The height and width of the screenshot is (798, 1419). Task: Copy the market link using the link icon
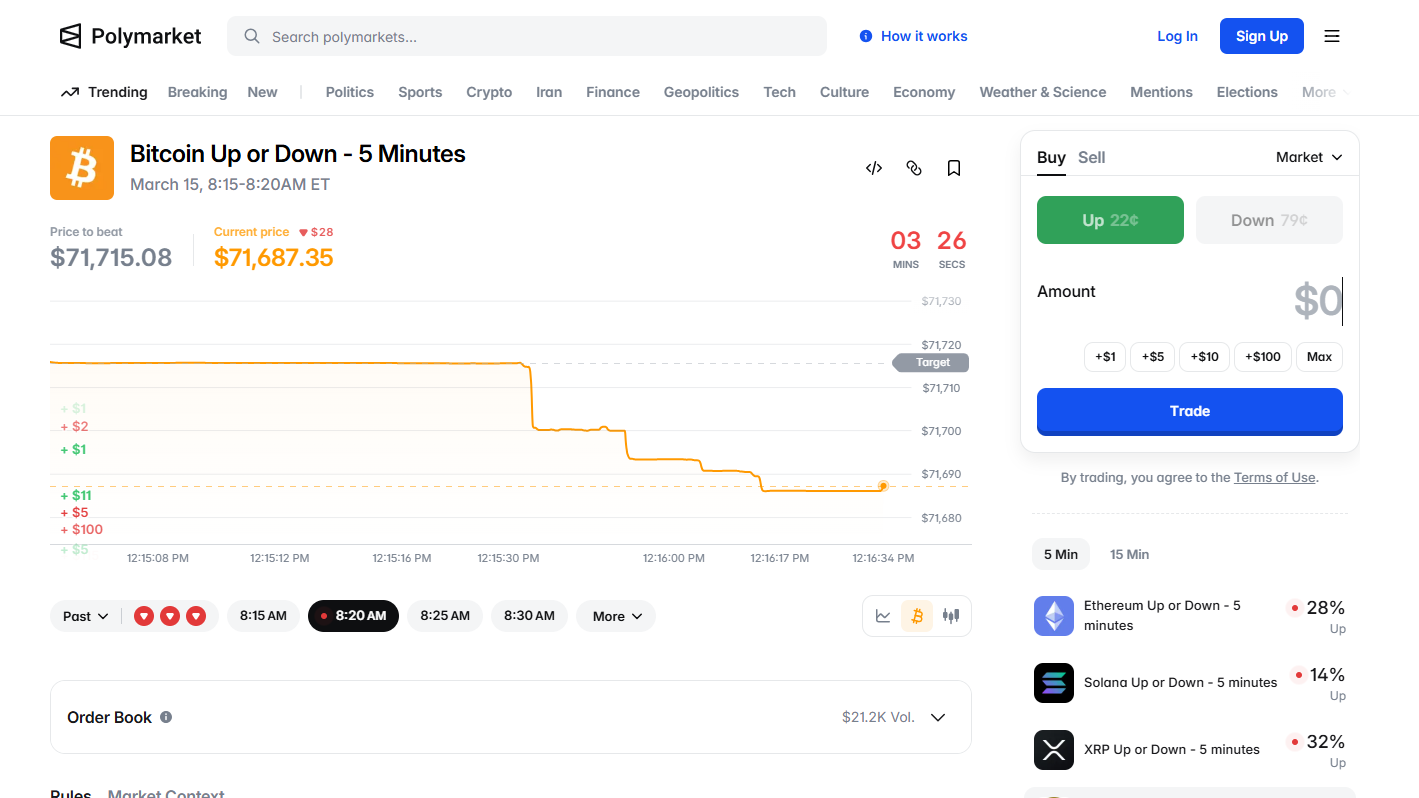point(913,168)
